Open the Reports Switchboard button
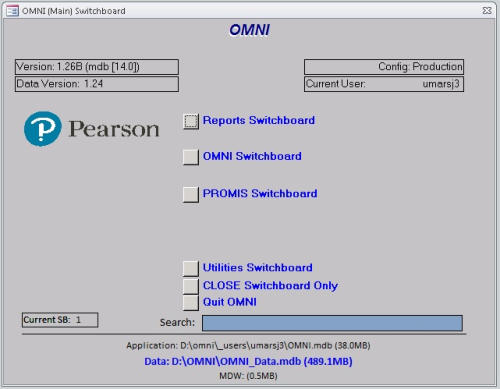The width and height of the screenshot is (500, 389). [191, 121]
